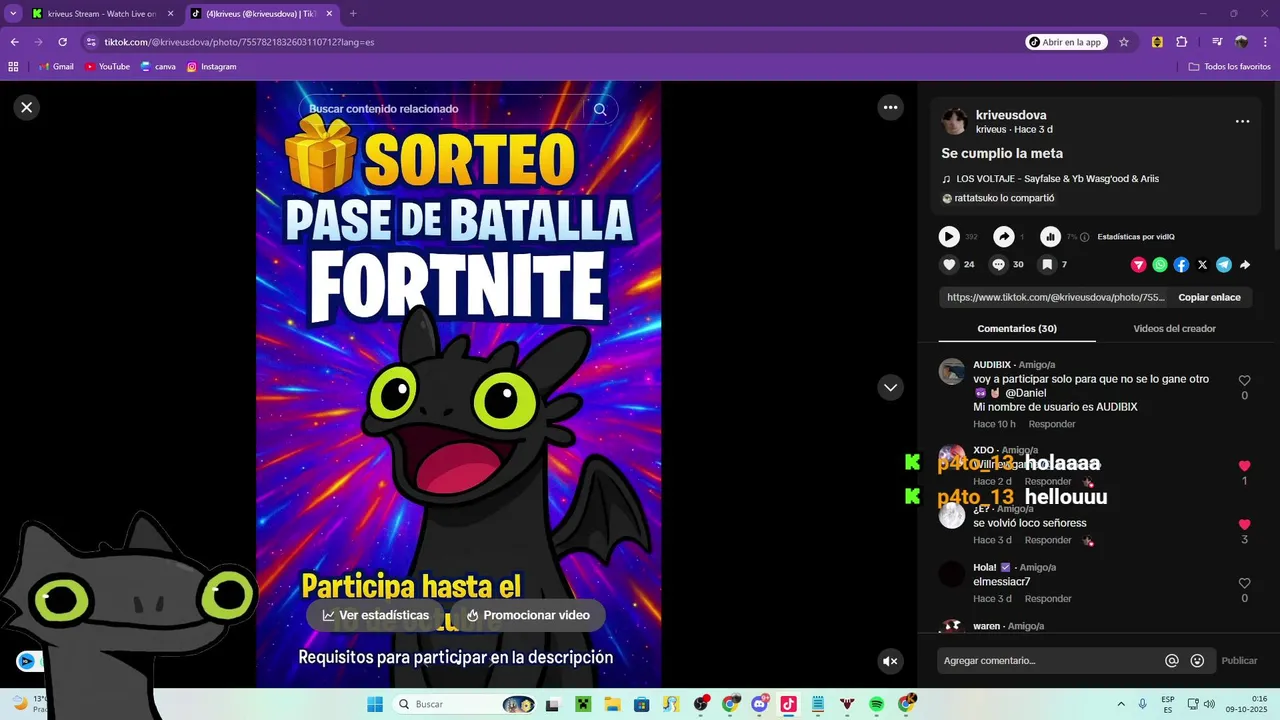This screenshot has width=1280, height=720.
Task: Switch to the 'Comentarios (30)' tab
Action: (x=1017, y=329)
